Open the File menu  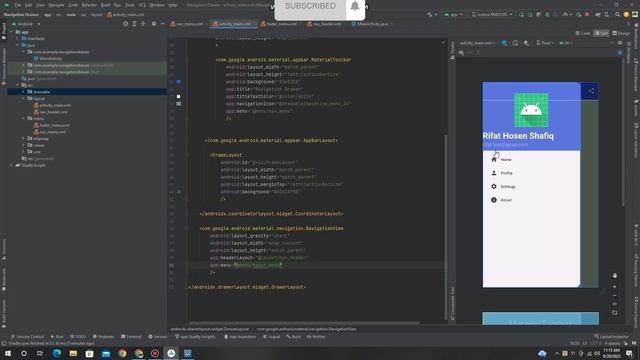[x=18, y=5]
